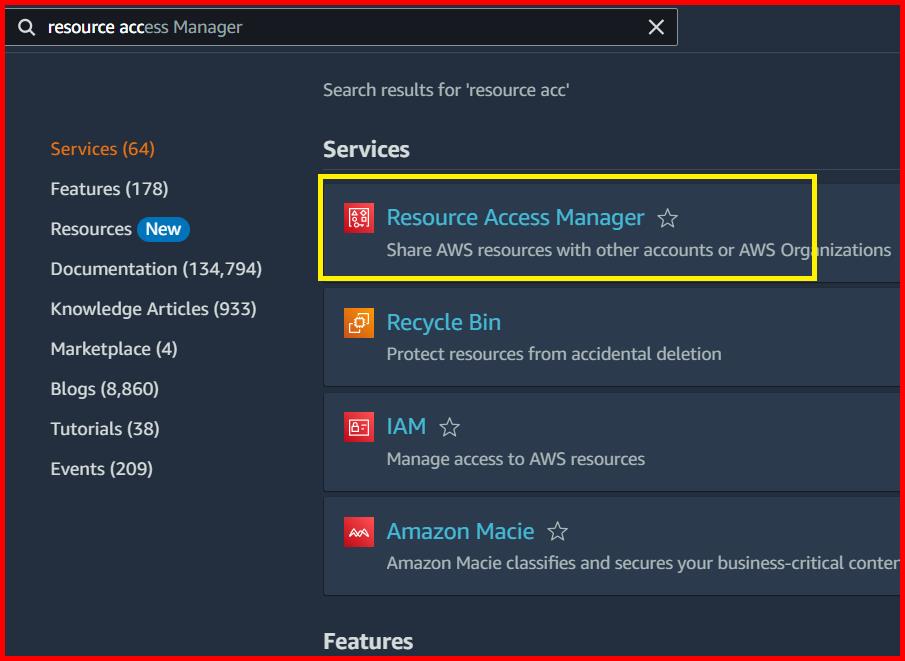This screenshot has width=905, height=661.
Task: Select Tutorials (38) in the sidebar
Action: point(105,428)
